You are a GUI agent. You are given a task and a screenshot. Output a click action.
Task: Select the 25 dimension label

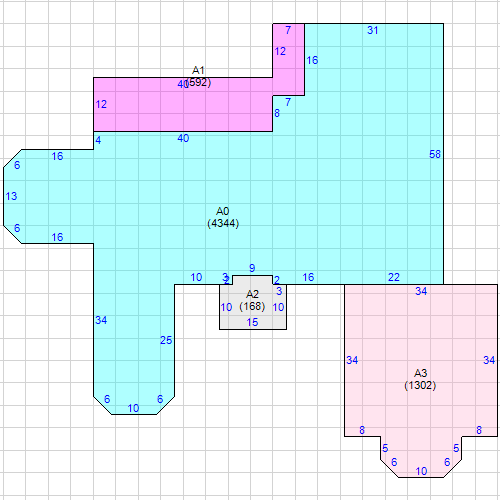[x=166, y=340]
